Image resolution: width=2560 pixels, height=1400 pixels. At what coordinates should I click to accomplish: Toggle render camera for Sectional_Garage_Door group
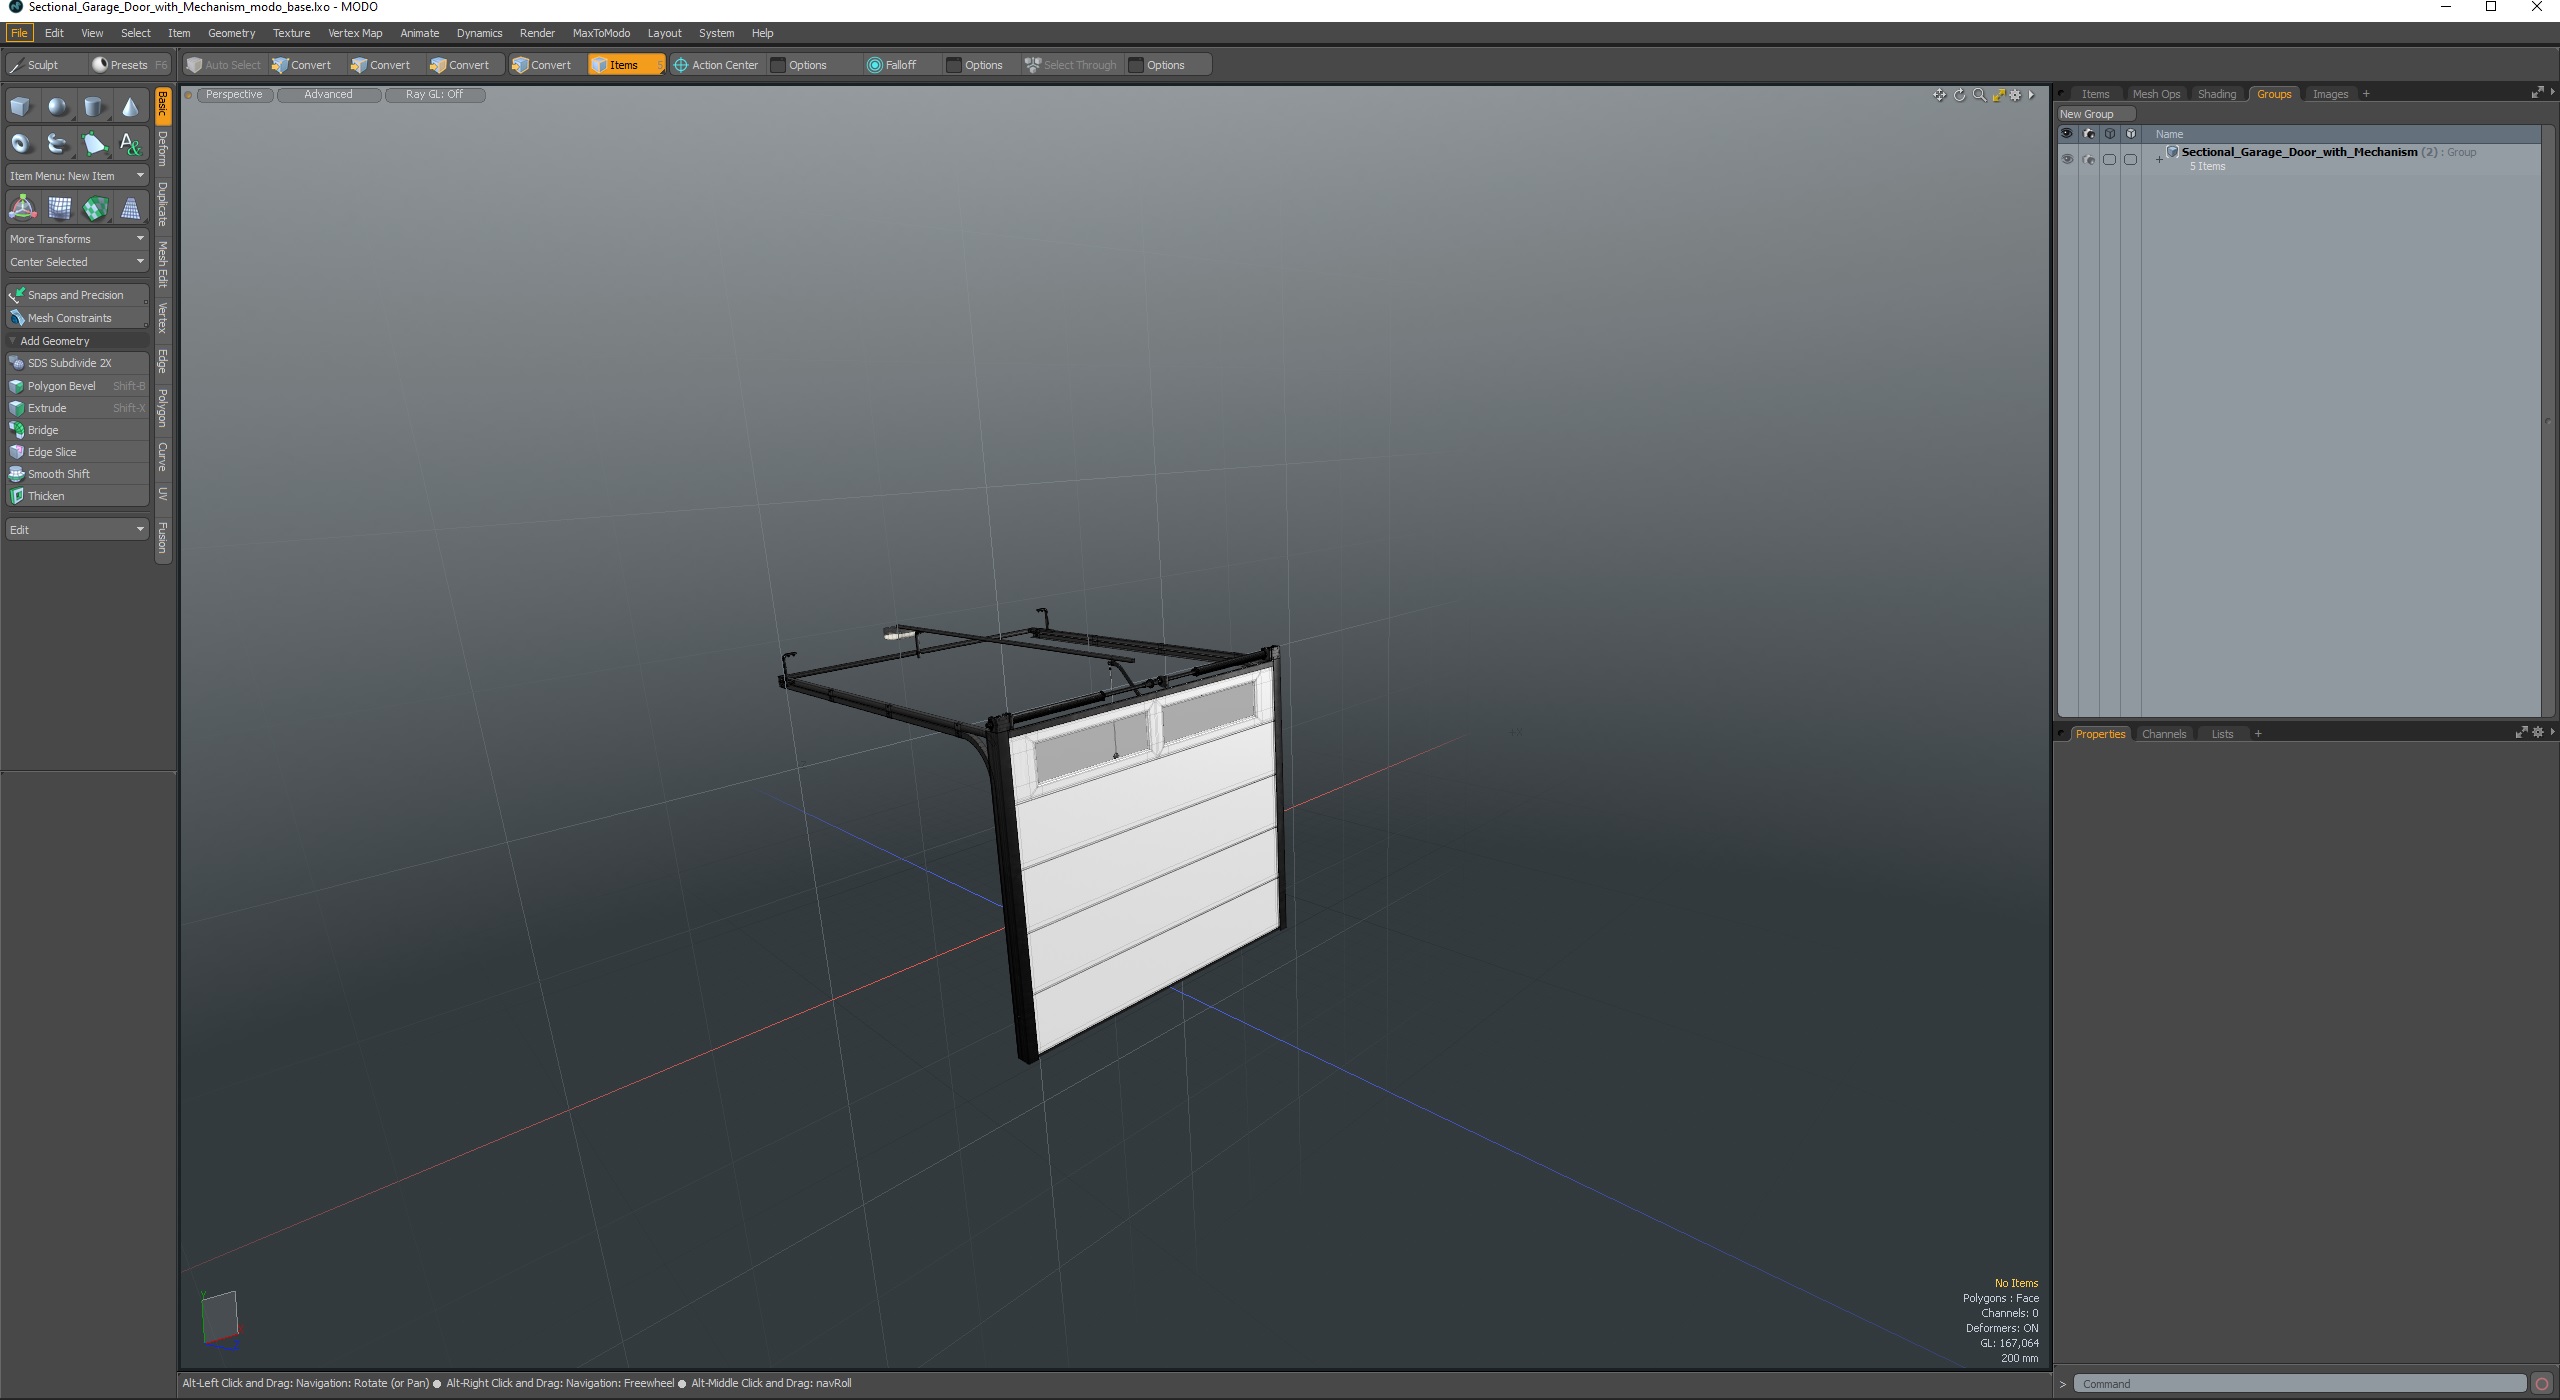pos(2088,159)
